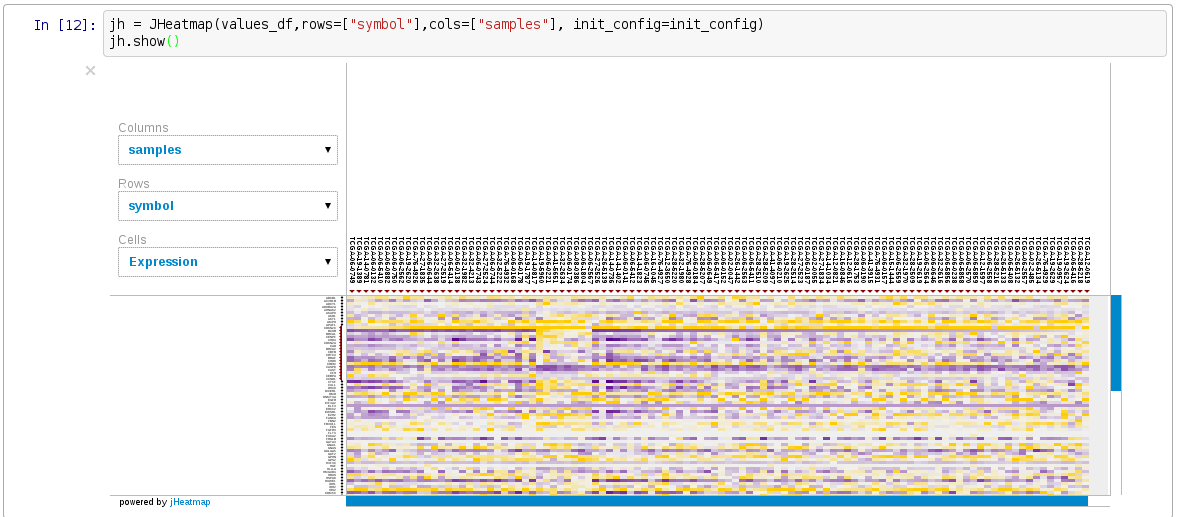Select column header TCGA-06-0749
1180x517 pixels.
point(352,260)
